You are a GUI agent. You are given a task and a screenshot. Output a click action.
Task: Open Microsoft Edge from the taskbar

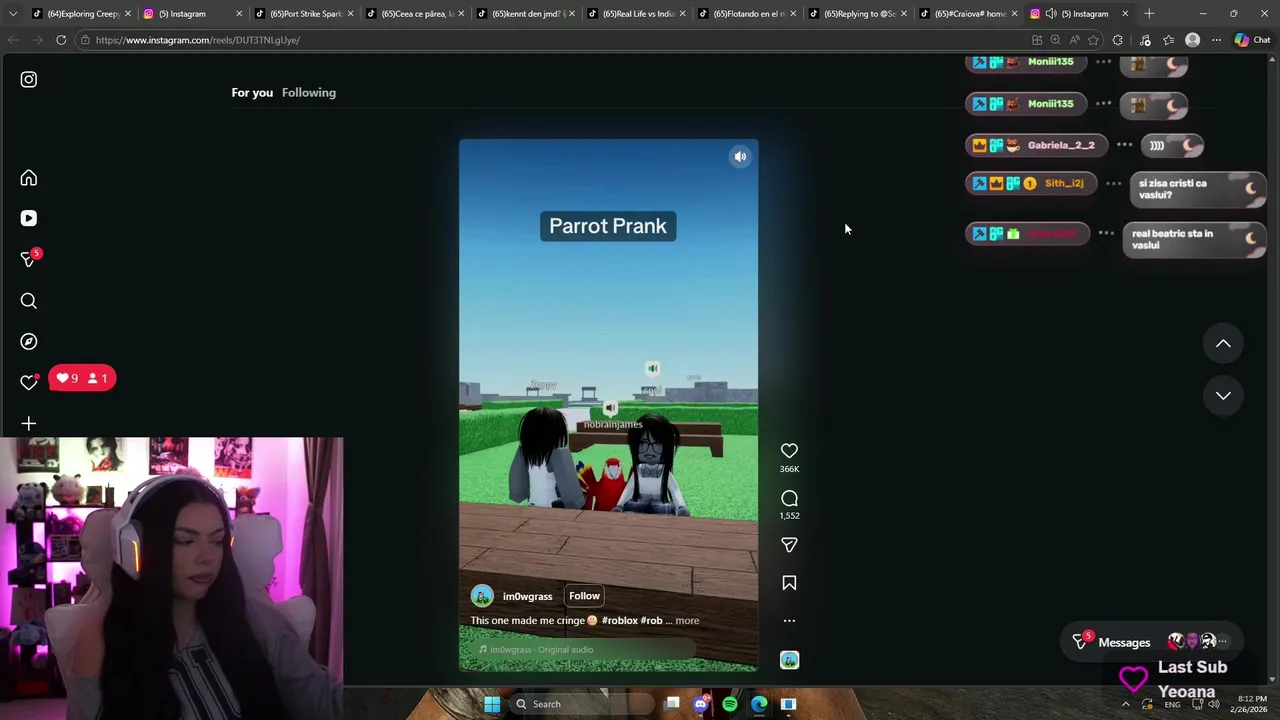click(x=759, y=704)
